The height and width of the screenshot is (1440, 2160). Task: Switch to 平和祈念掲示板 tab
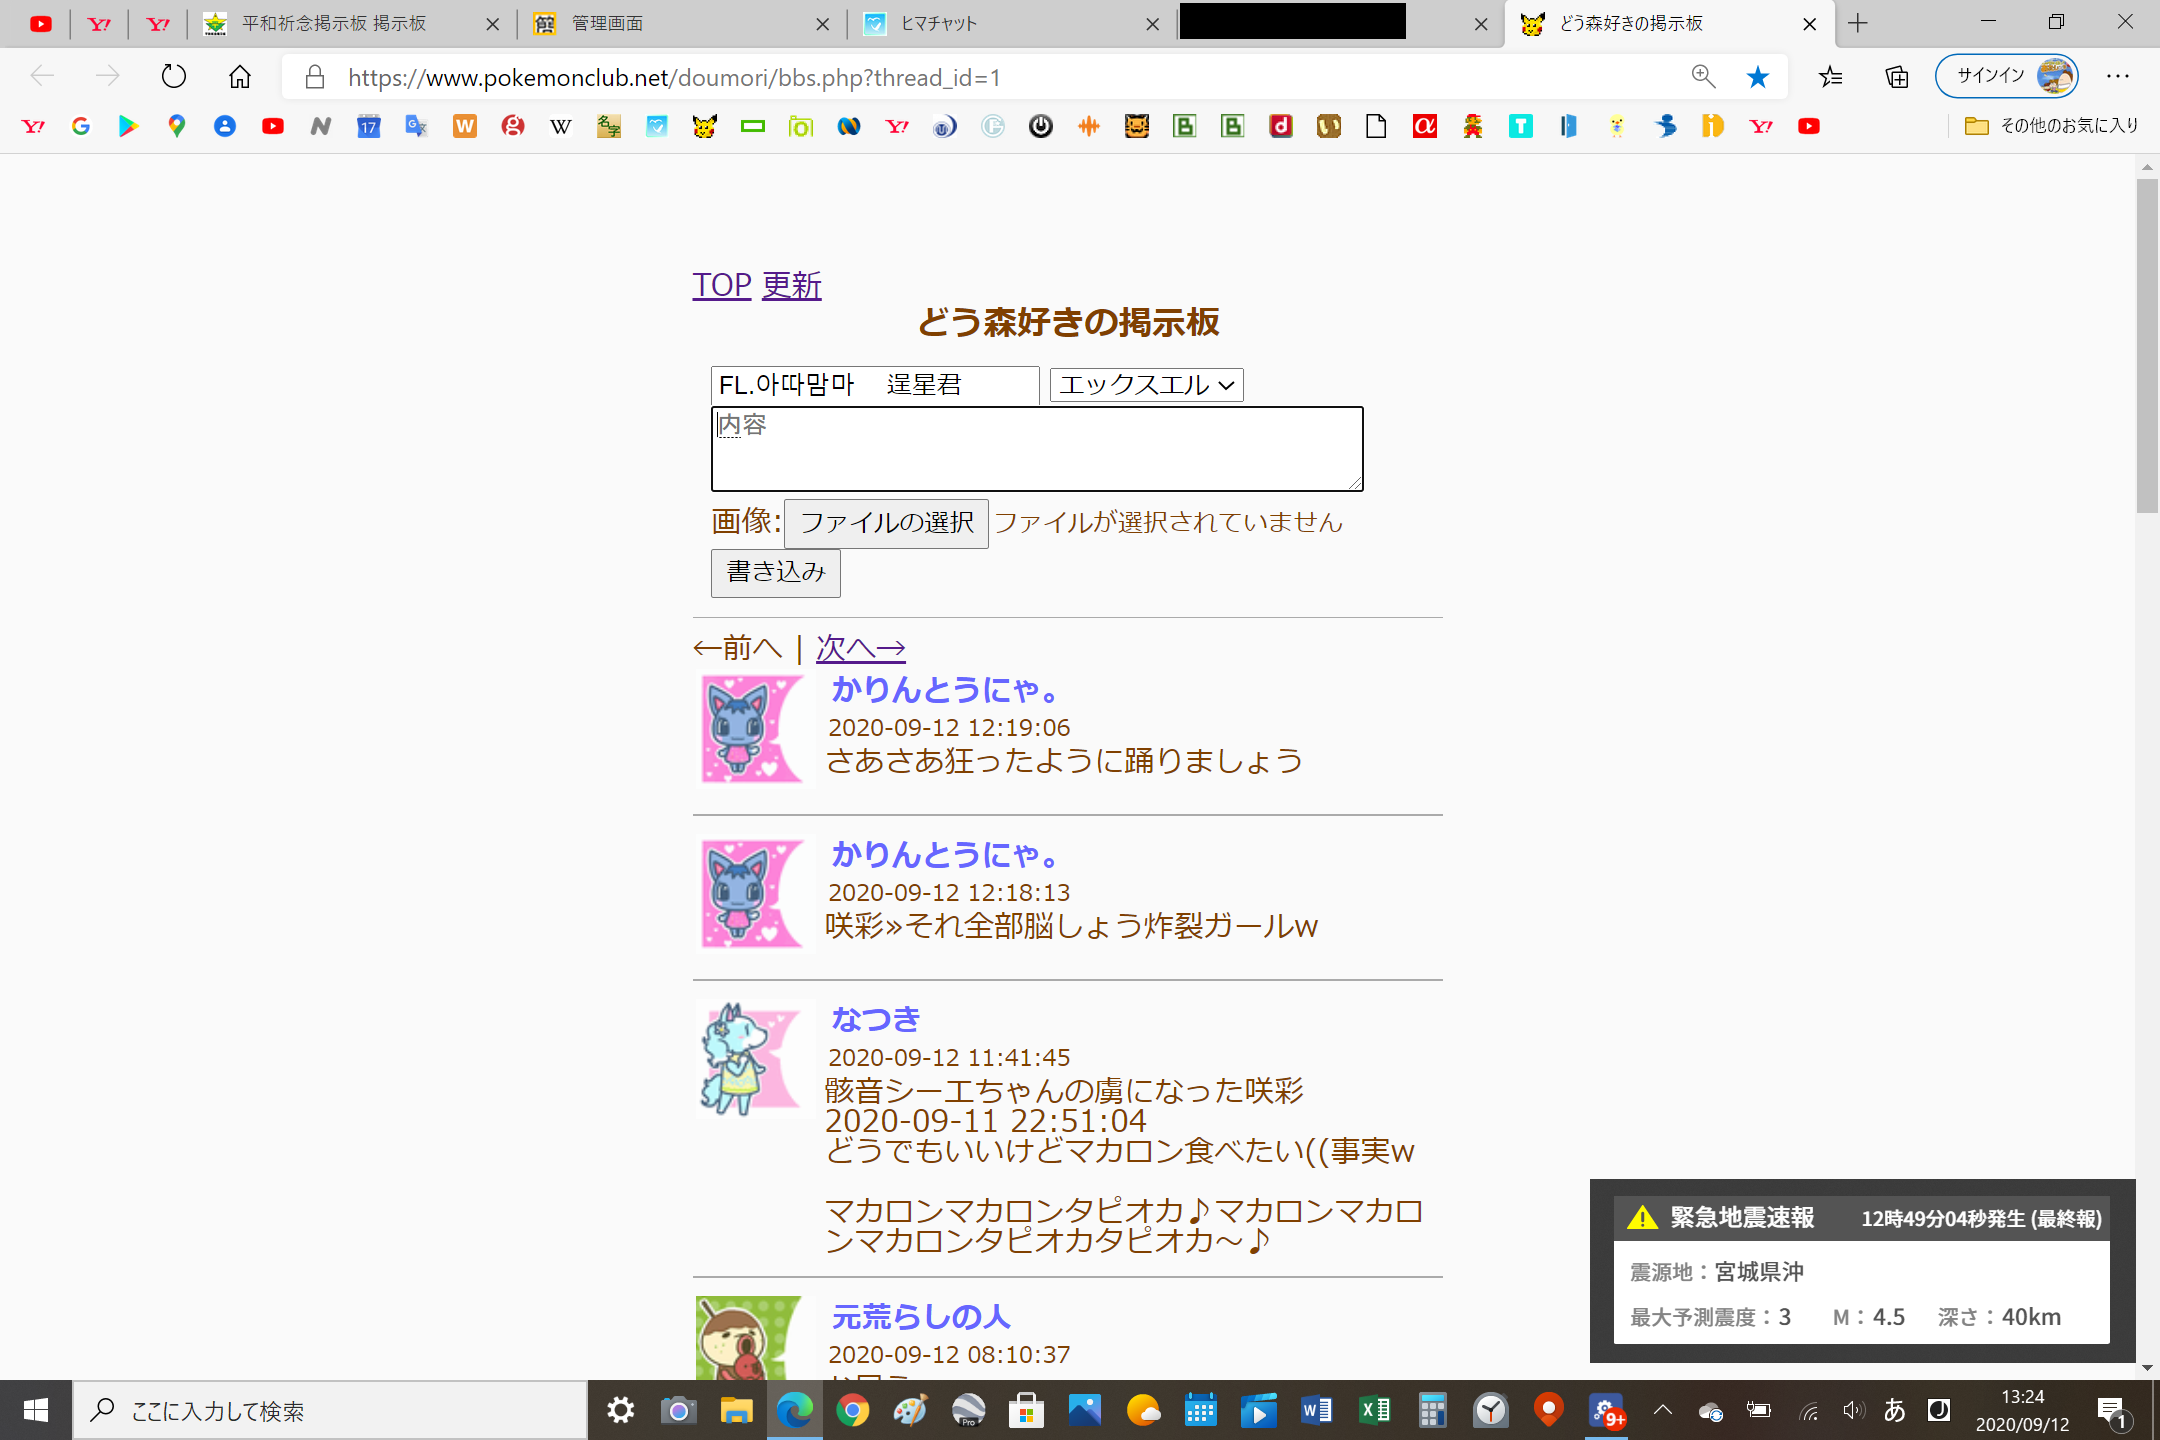334,24
